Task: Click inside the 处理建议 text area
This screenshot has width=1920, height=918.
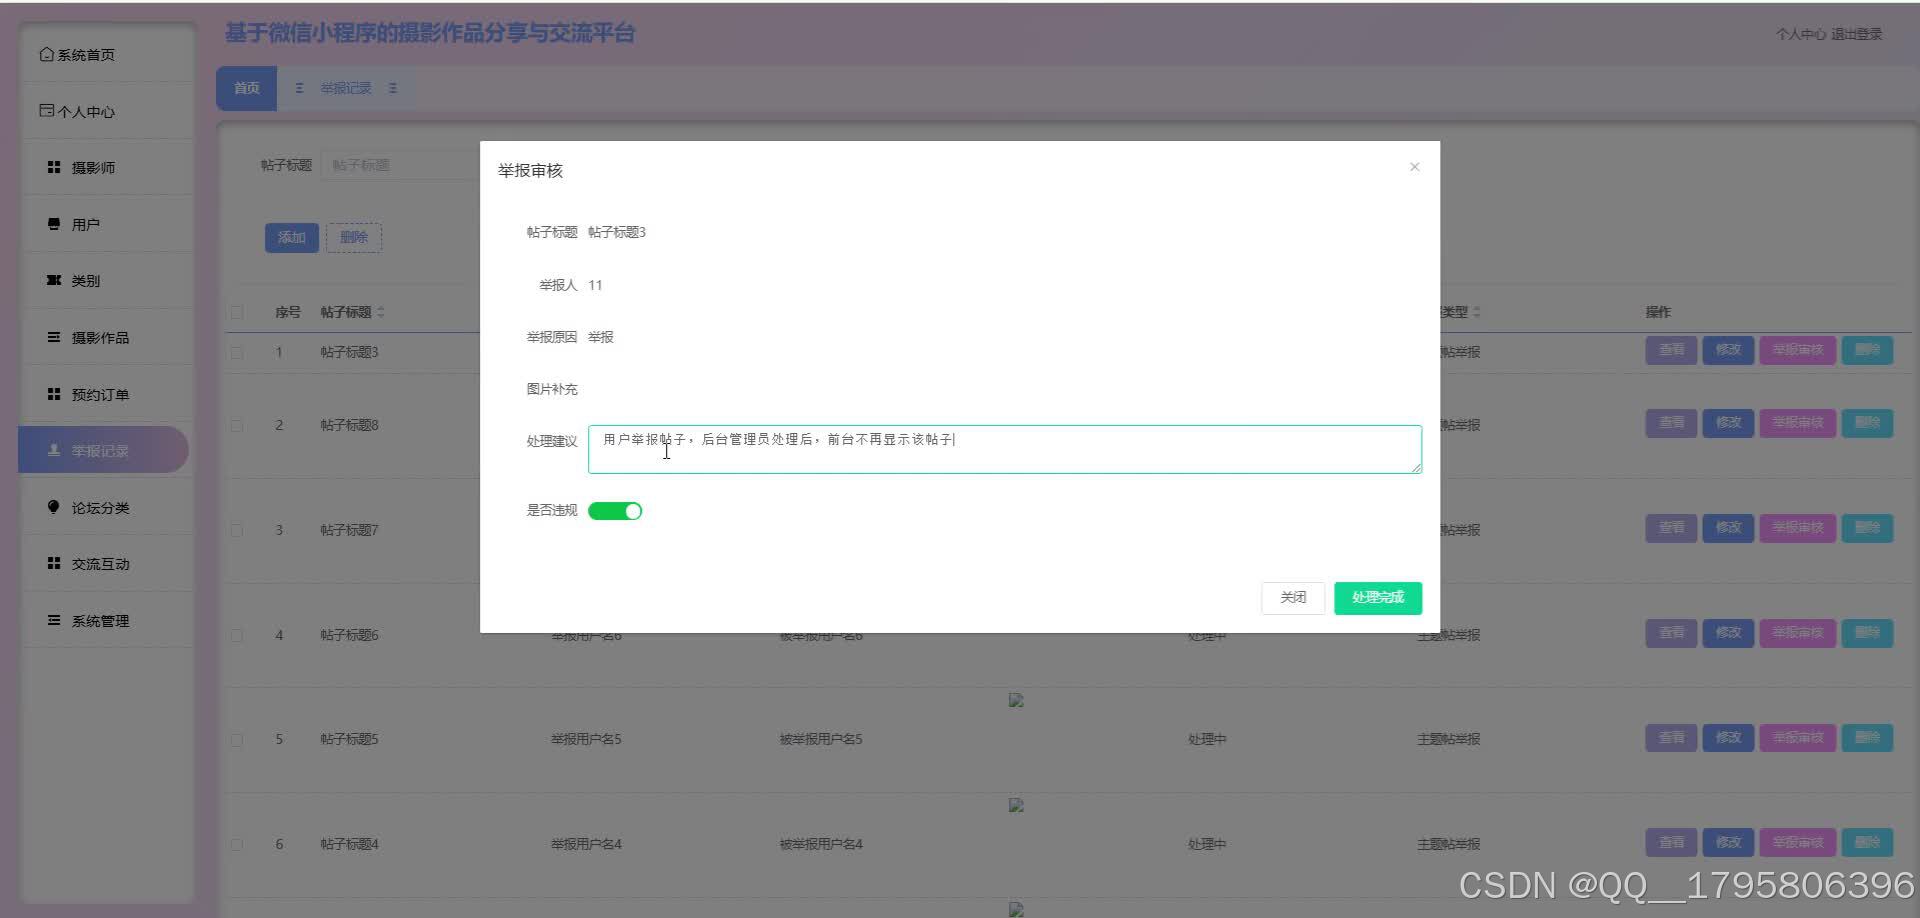Action: coord(1003,448)
